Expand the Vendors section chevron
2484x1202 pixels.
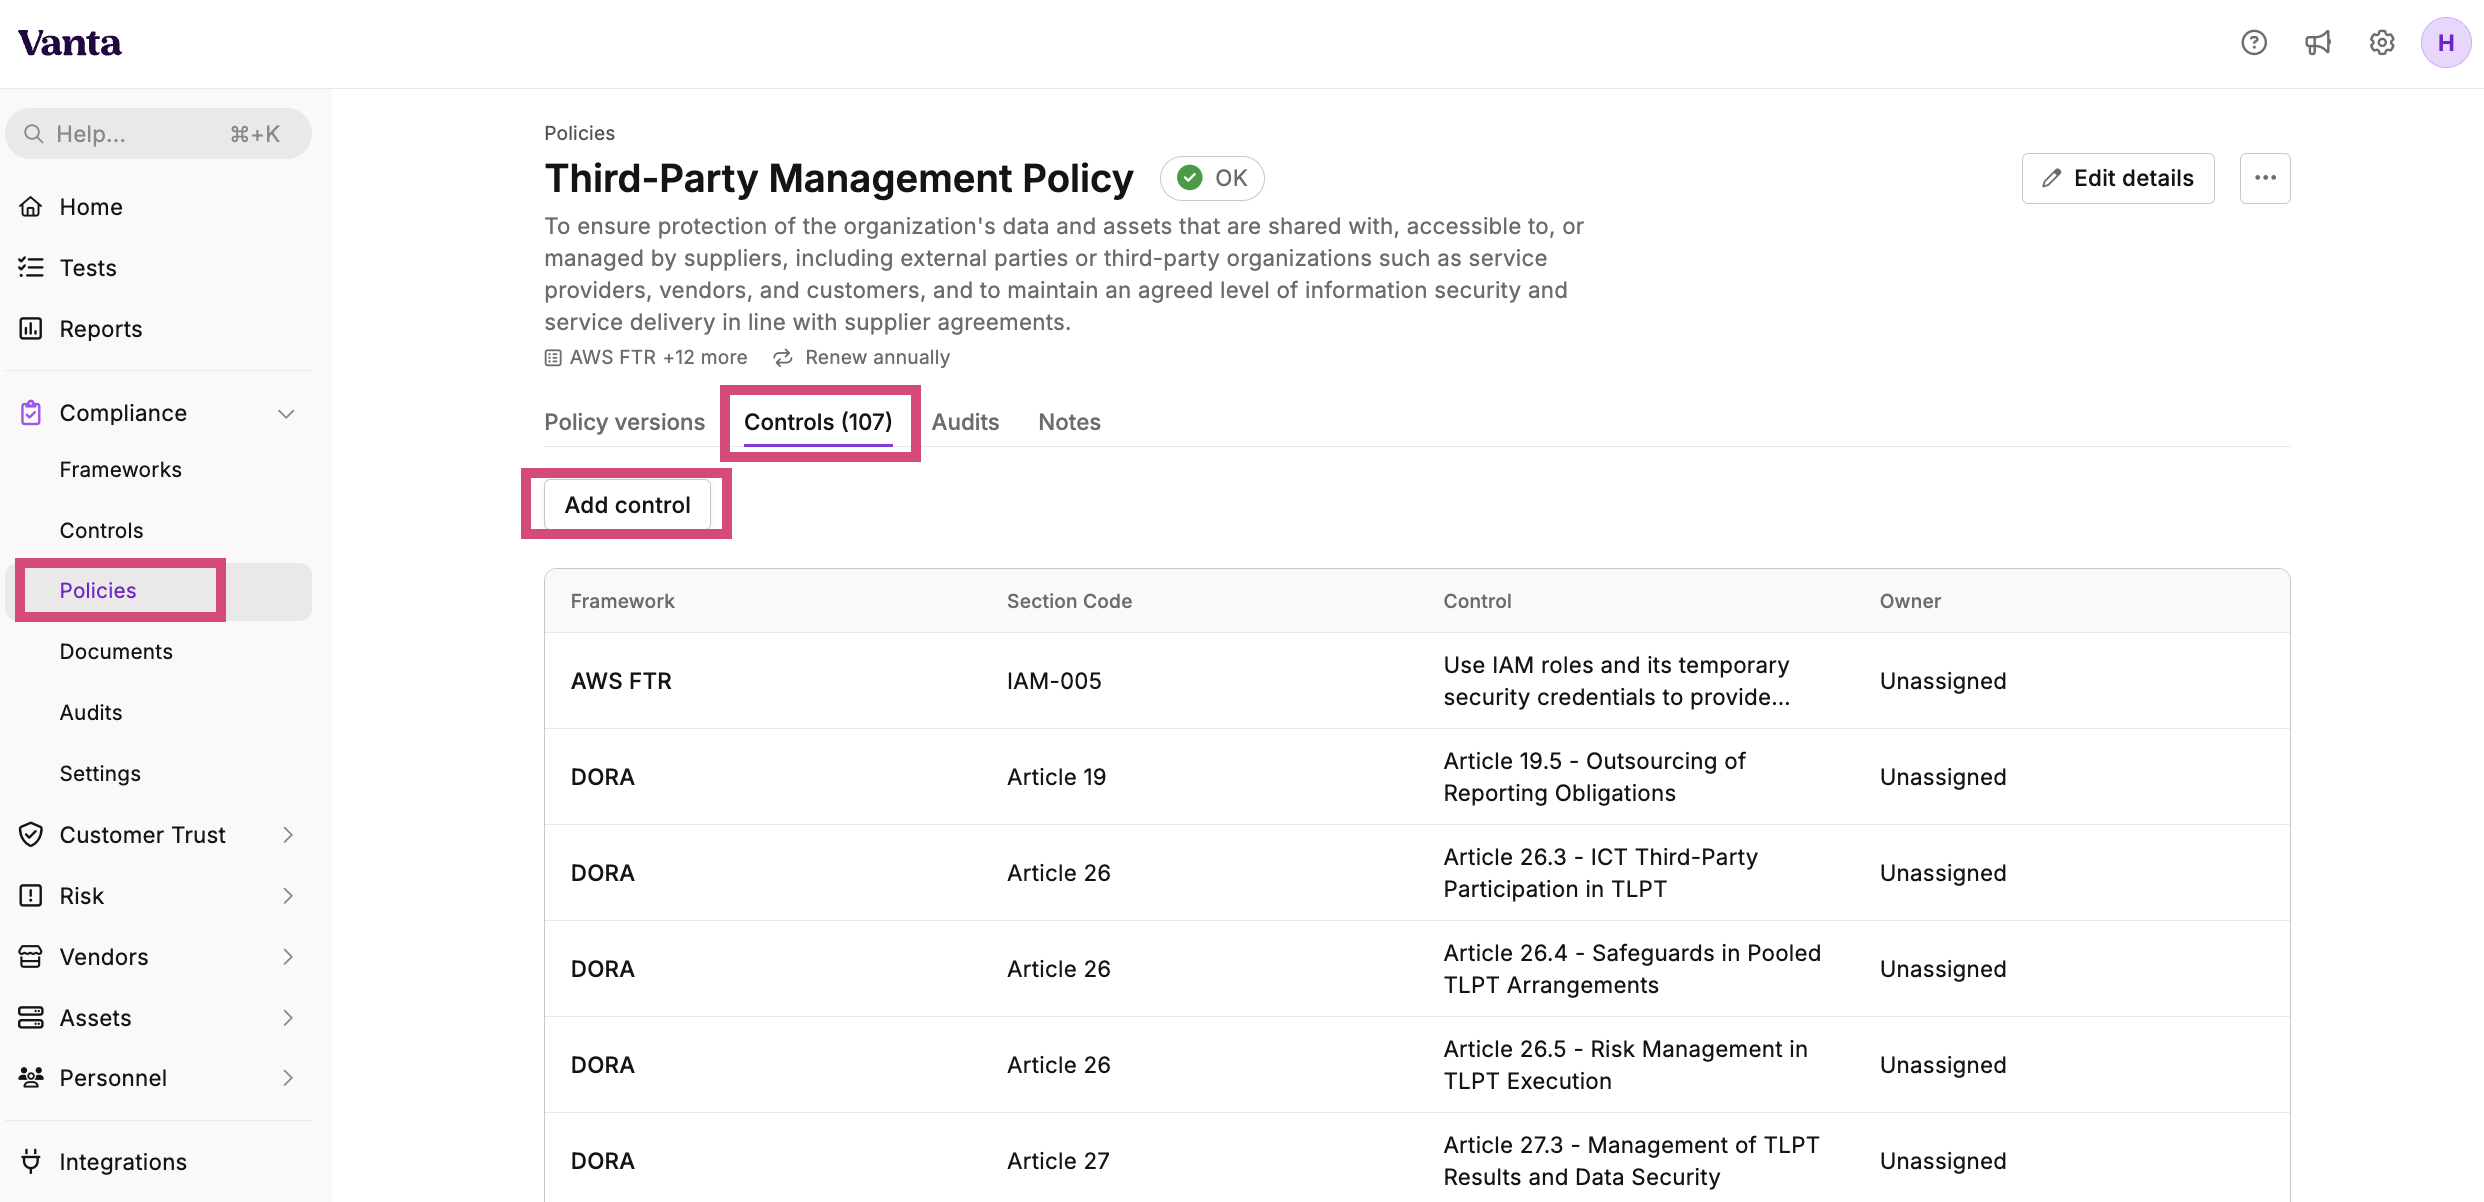point(288,957)
